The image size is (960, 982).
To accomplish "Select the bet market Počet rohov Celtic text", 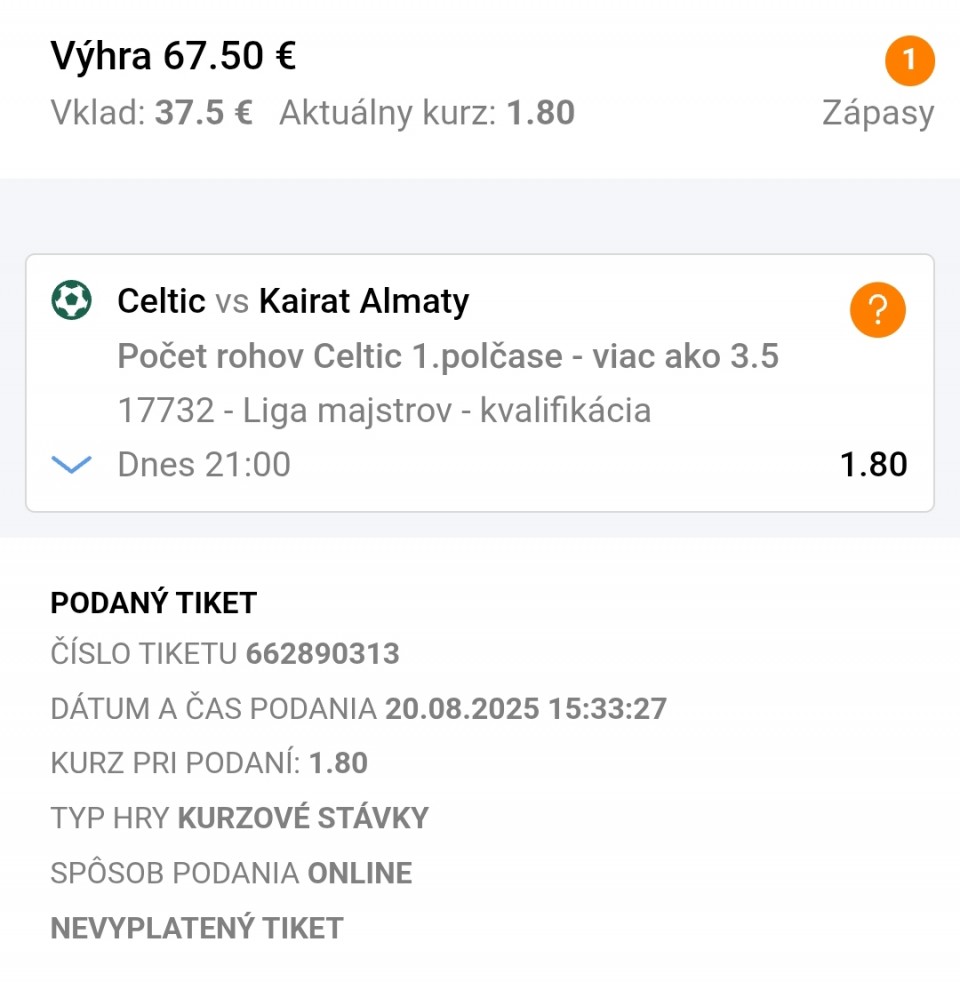I will 448,356.
